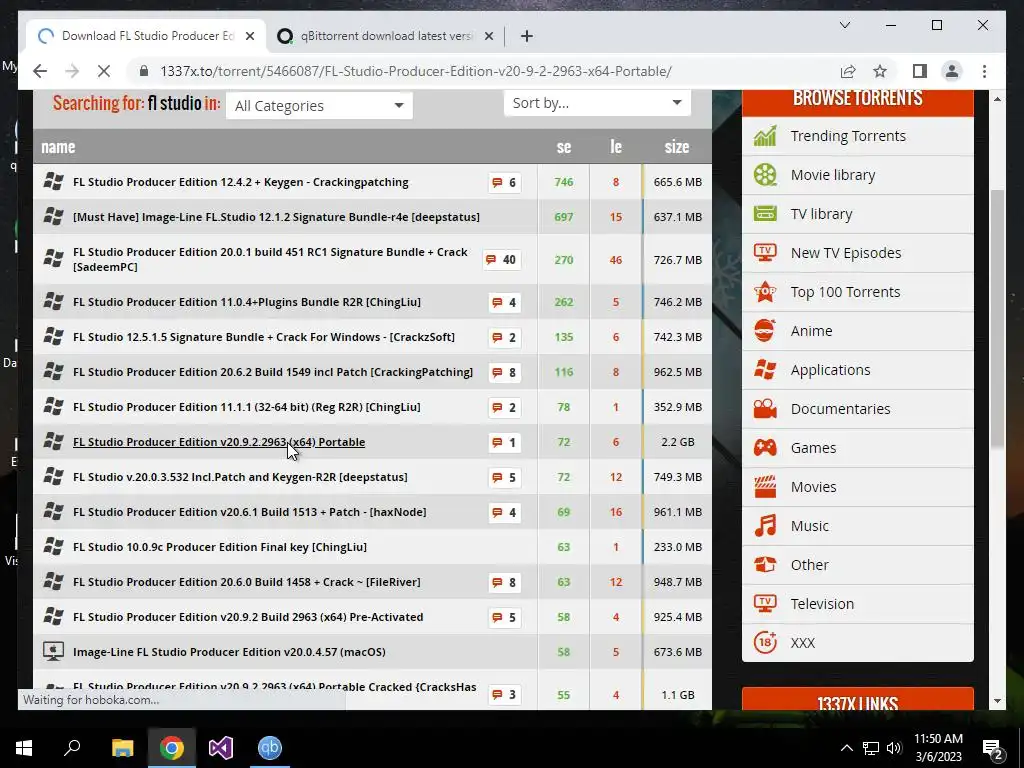
Task: Click the 2.2 GB size cell
Action: (x=677, y=442)
